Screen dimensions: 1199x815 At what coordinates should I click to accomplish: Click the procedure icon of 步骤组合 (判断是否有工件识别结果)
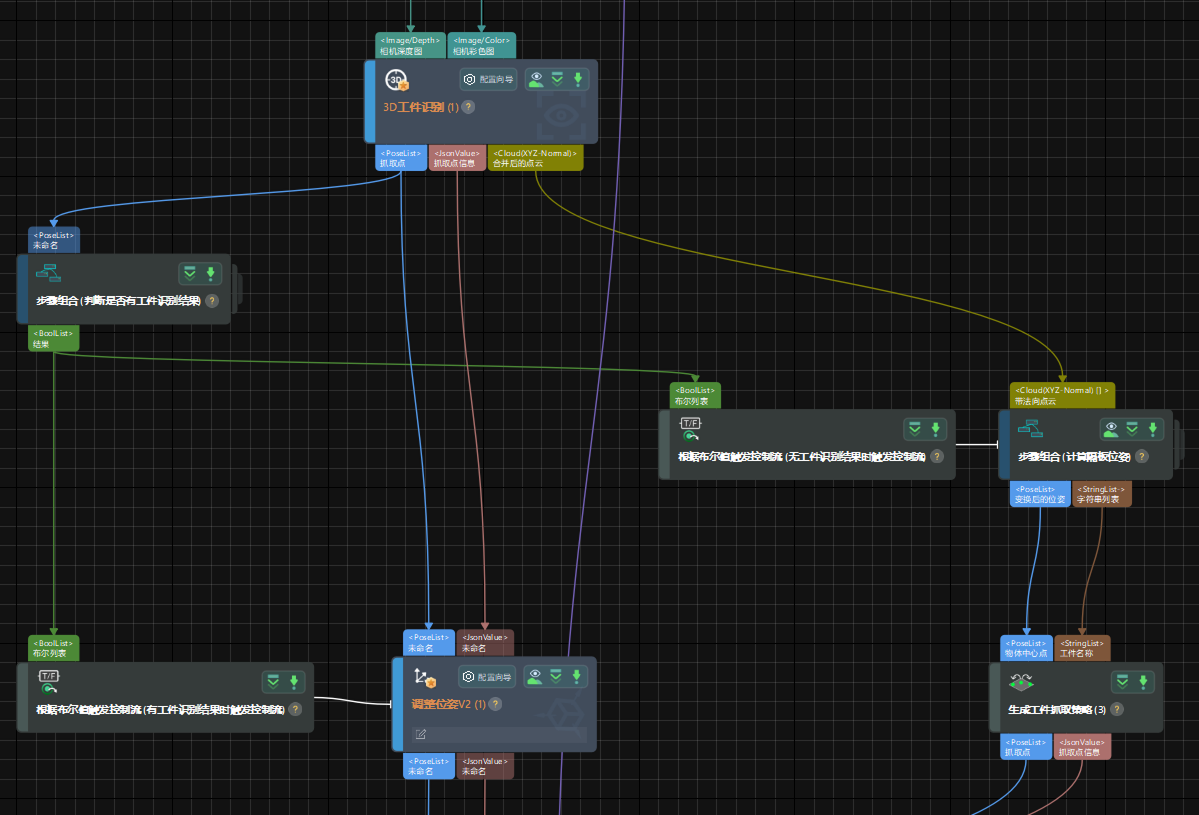(x=48, y=273)
